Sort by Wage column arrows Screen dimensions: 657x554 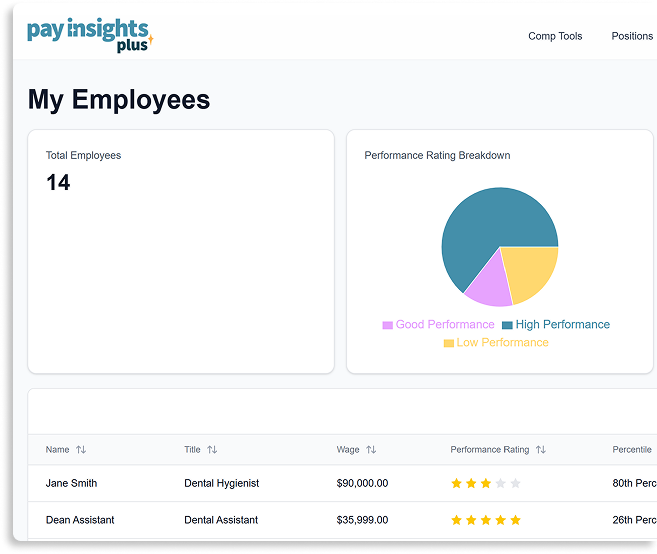371,450
